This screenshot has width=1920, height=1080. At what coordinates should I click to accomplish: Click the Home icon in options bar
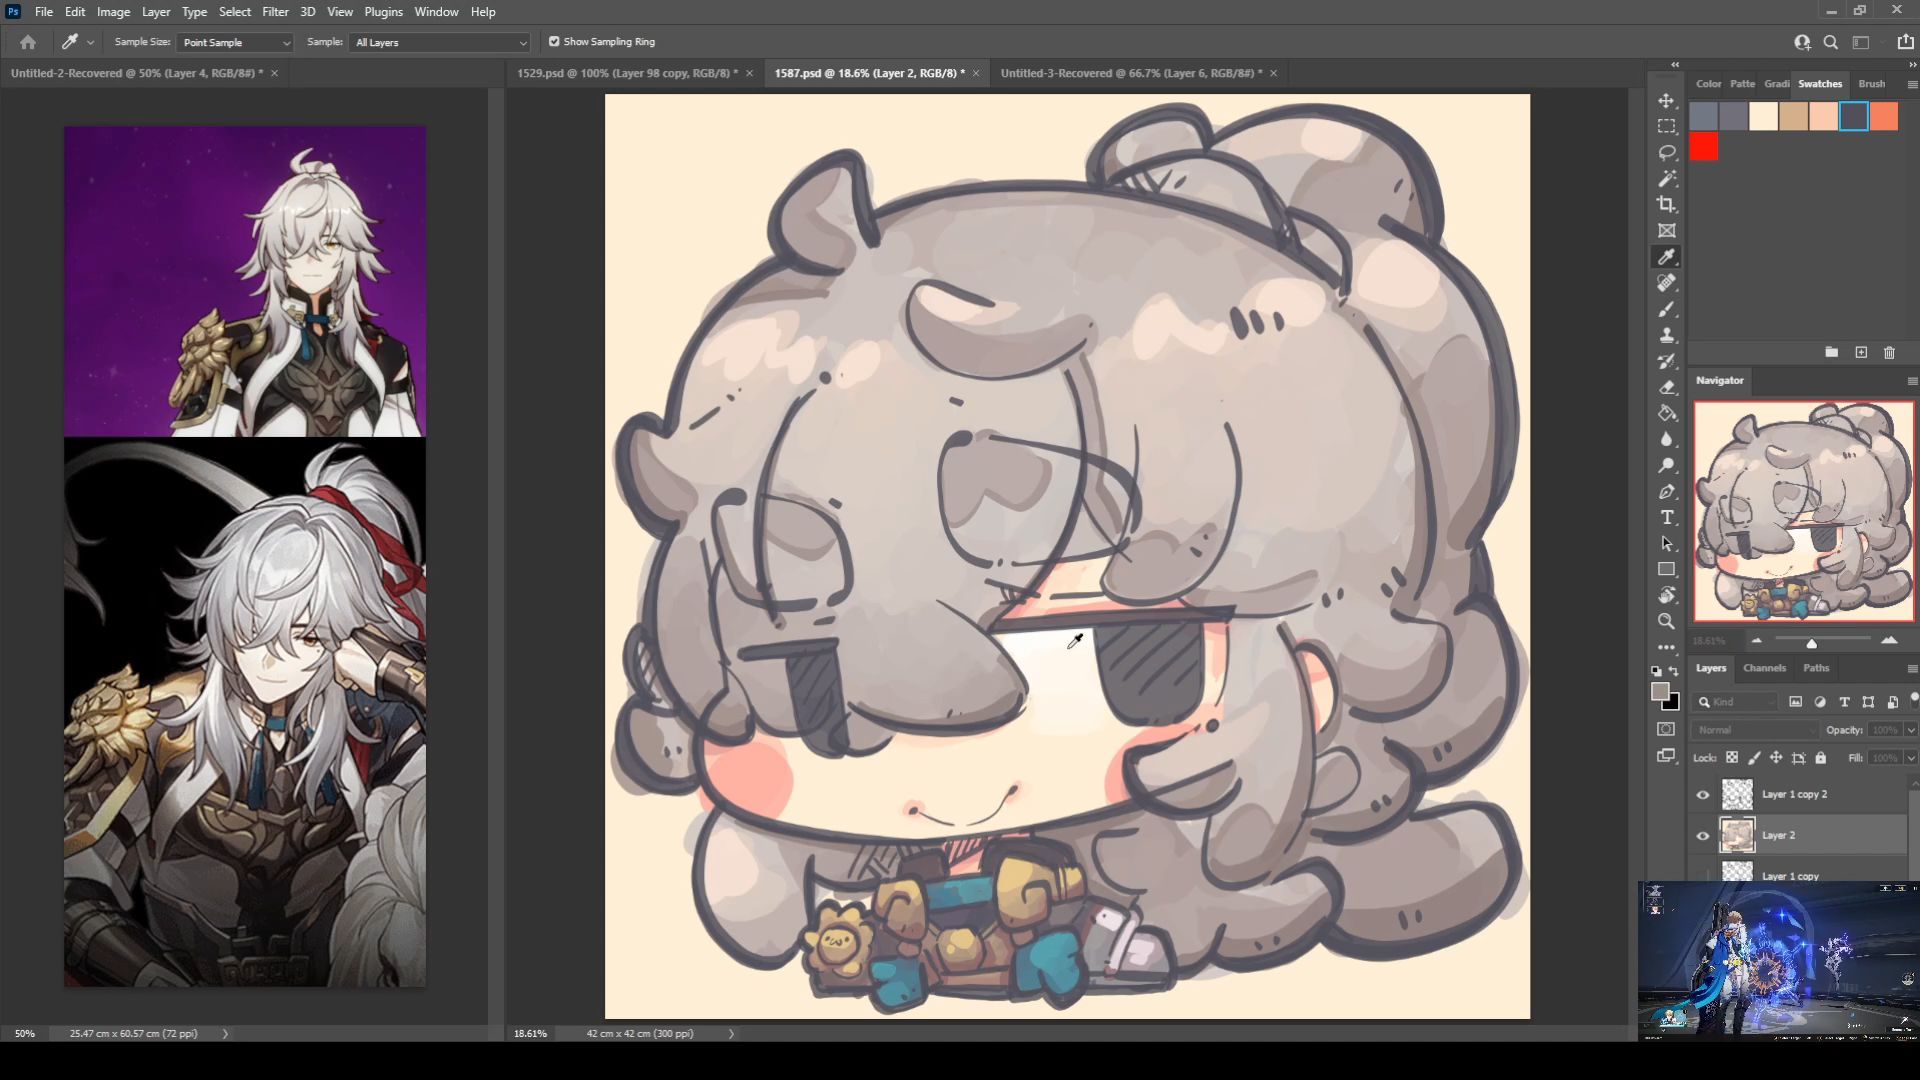(x=28, y=42)
